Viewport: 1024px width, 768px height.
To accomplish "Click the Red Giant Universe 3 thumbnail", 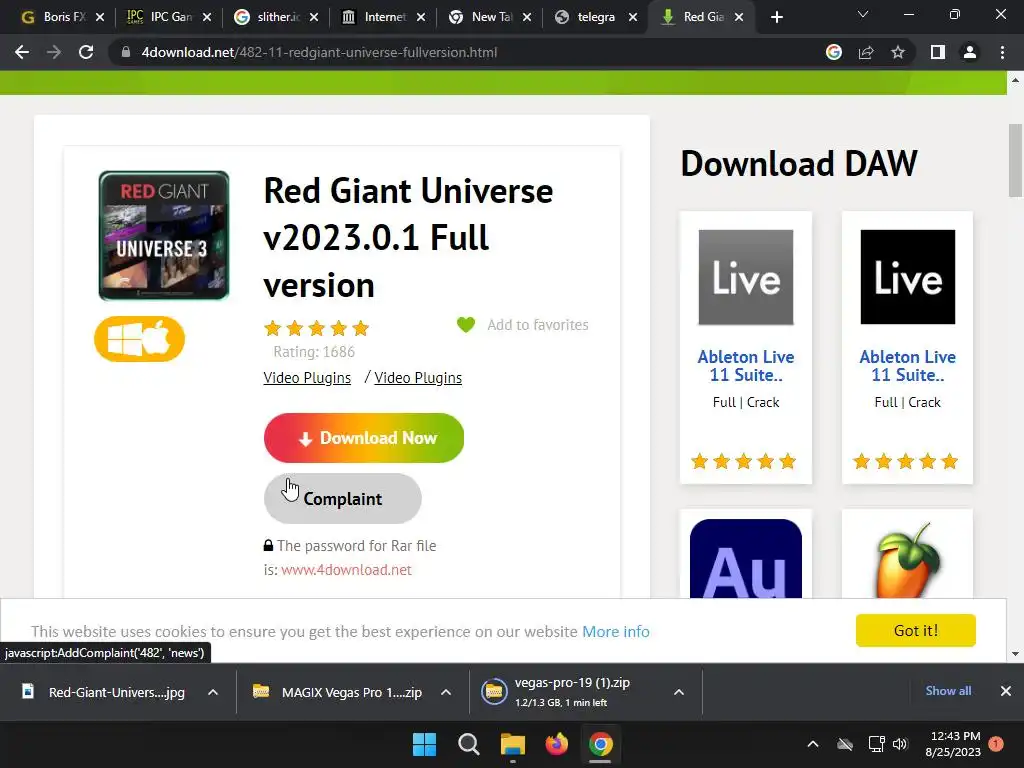I will coord(164,235).
